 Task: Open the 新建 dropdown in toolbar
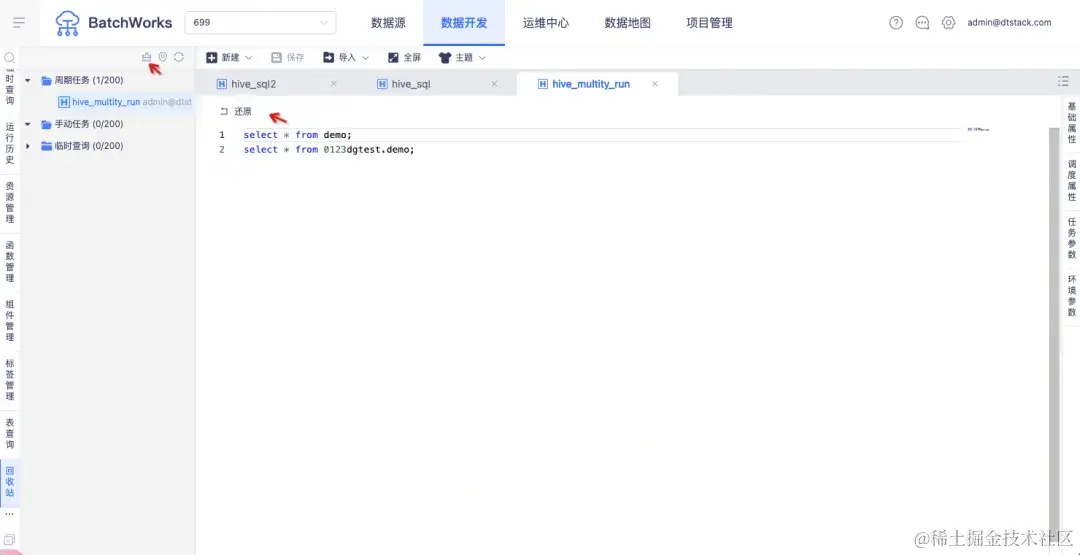pyautogui.click(x=229, y=58)
